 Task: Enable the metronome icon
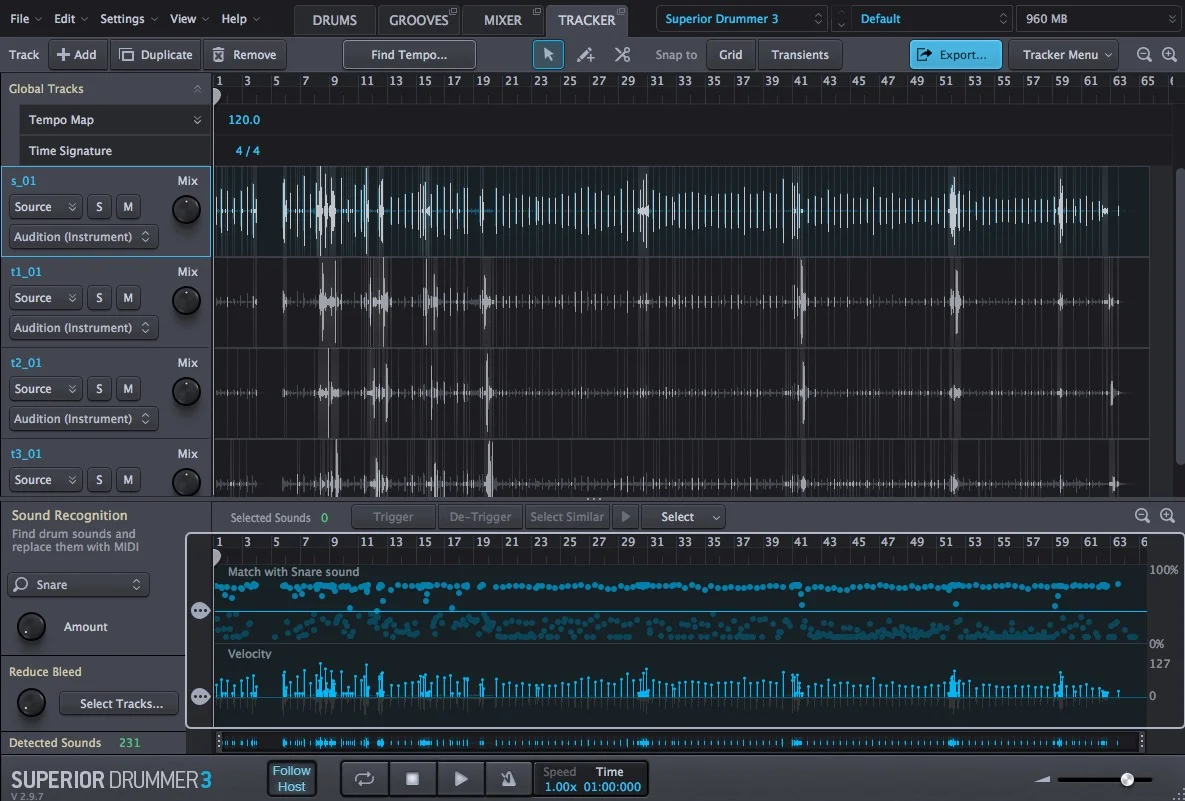(x=508, y=778)
